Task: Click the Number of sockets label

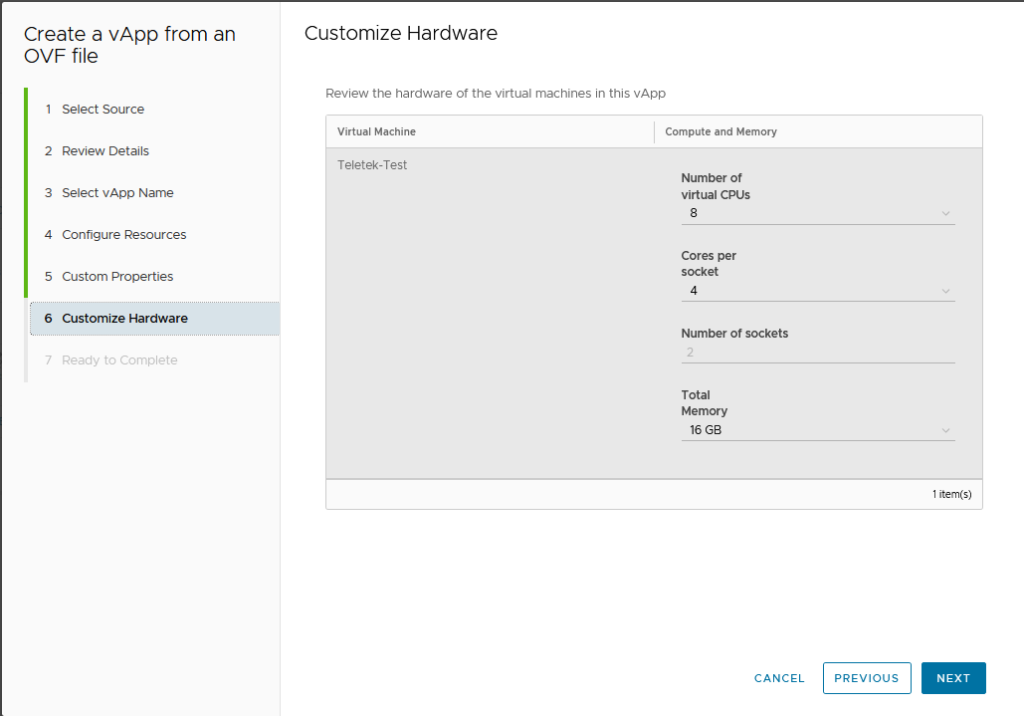Action: (x=735, y=333)
